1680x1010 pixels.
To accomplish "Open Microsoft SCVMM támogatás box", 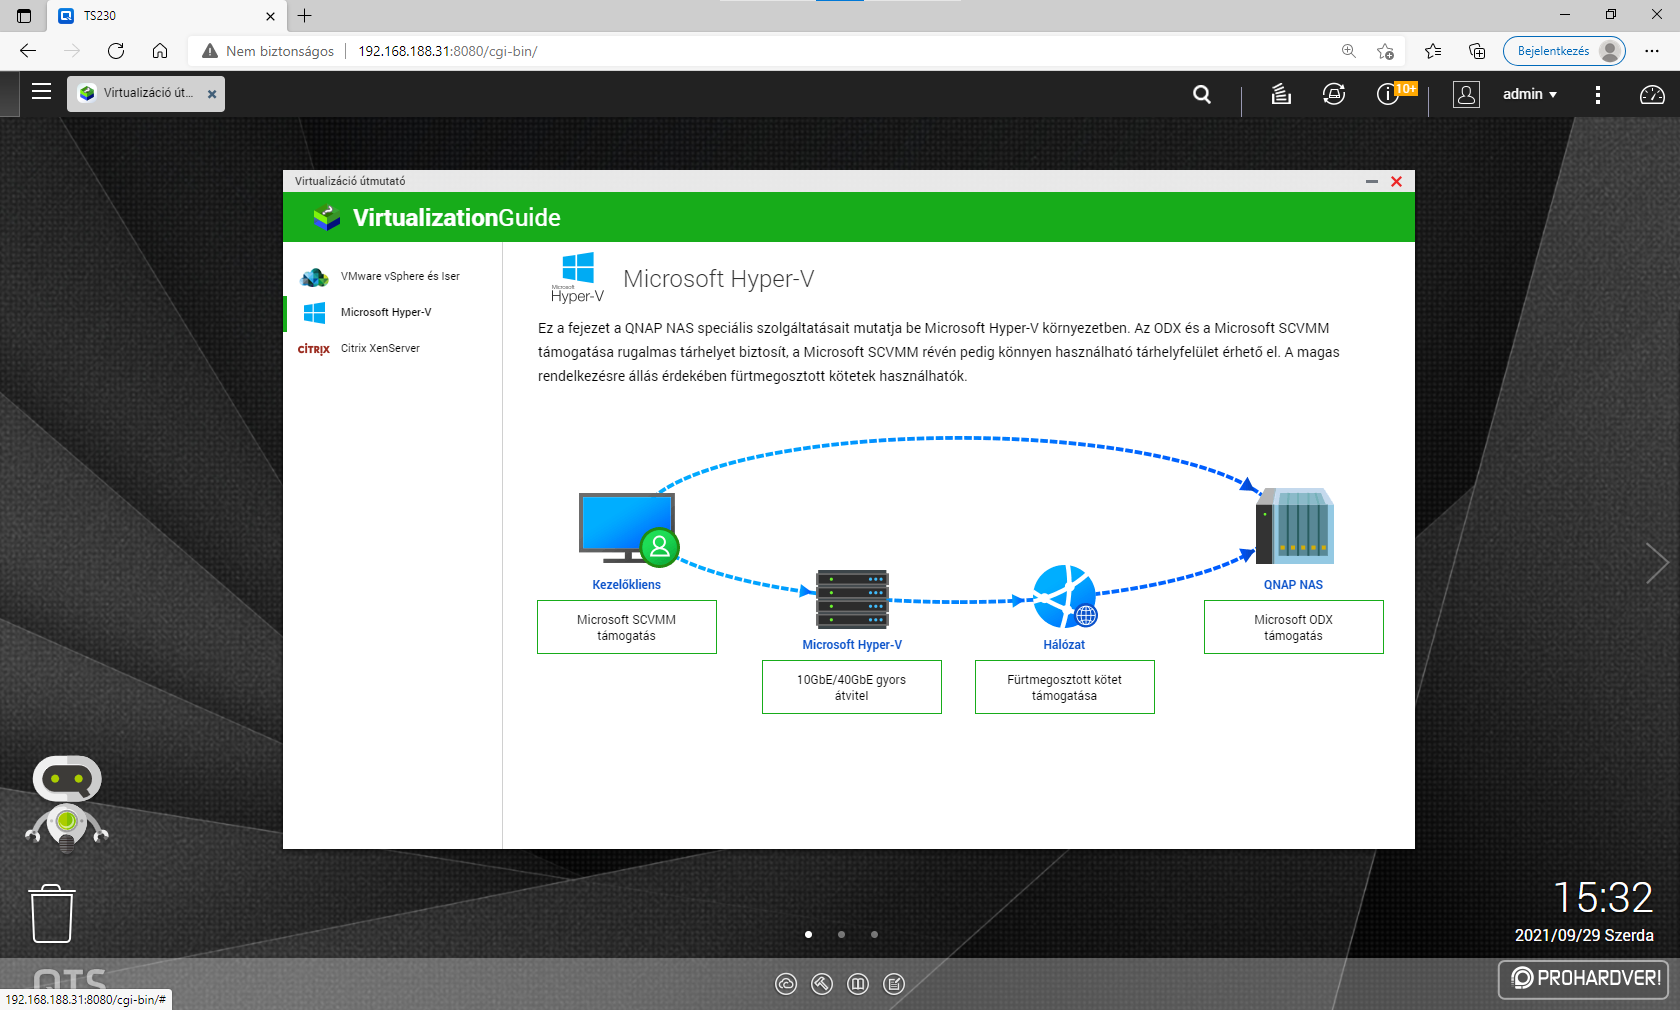I will click(627, 627).
